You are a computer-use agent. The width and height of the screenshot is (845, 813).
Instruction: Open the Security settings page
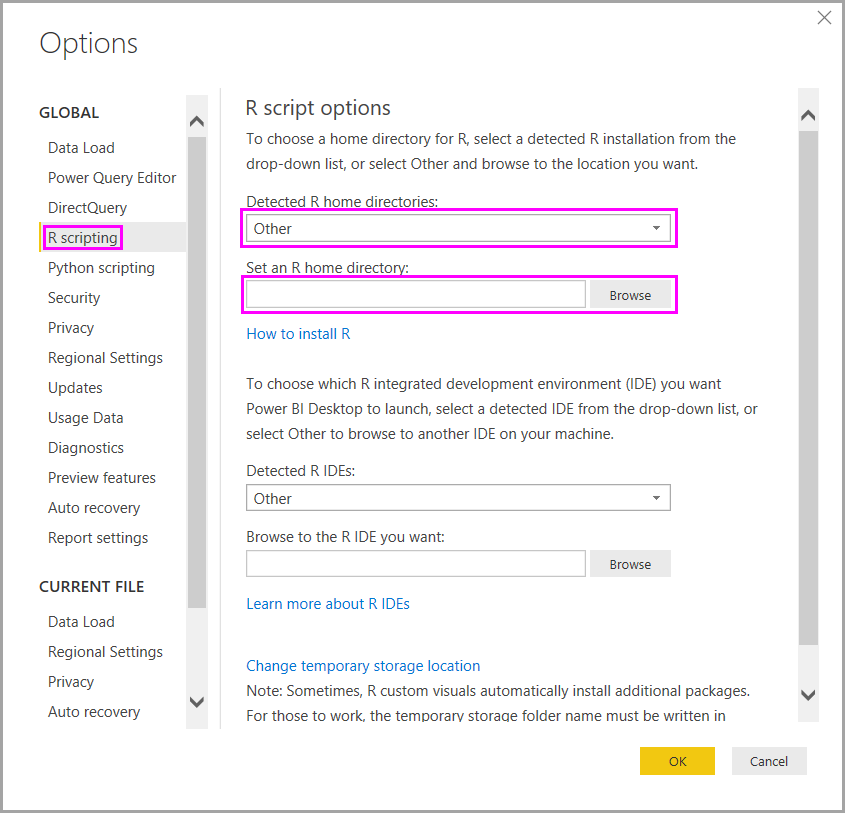(x=74, y=297)
